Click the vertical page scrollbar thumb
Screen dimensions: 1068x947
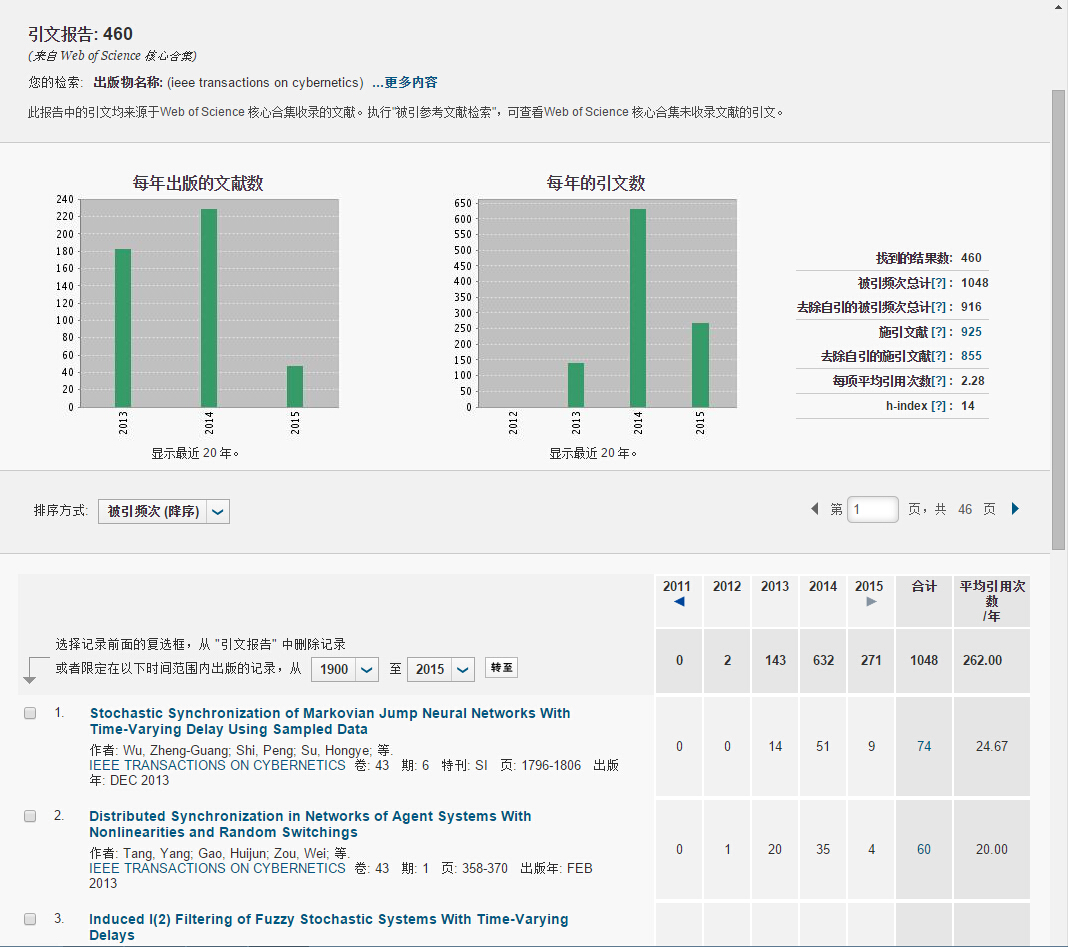pos(1058,320)
